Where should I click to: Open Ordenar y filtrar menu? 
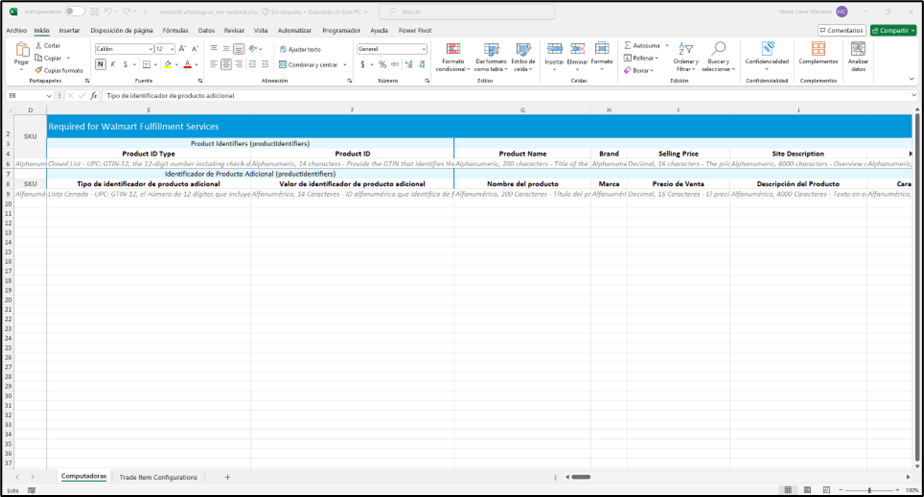click(x=686, y=57)
